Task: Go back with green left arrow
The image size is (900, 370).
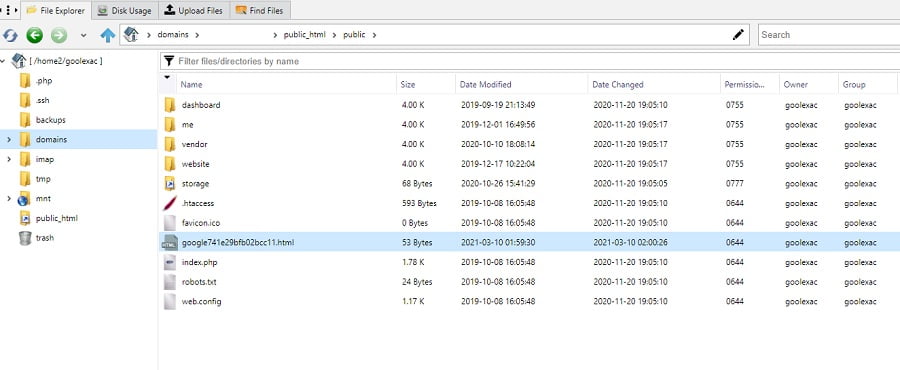Action: coord(34,36)
